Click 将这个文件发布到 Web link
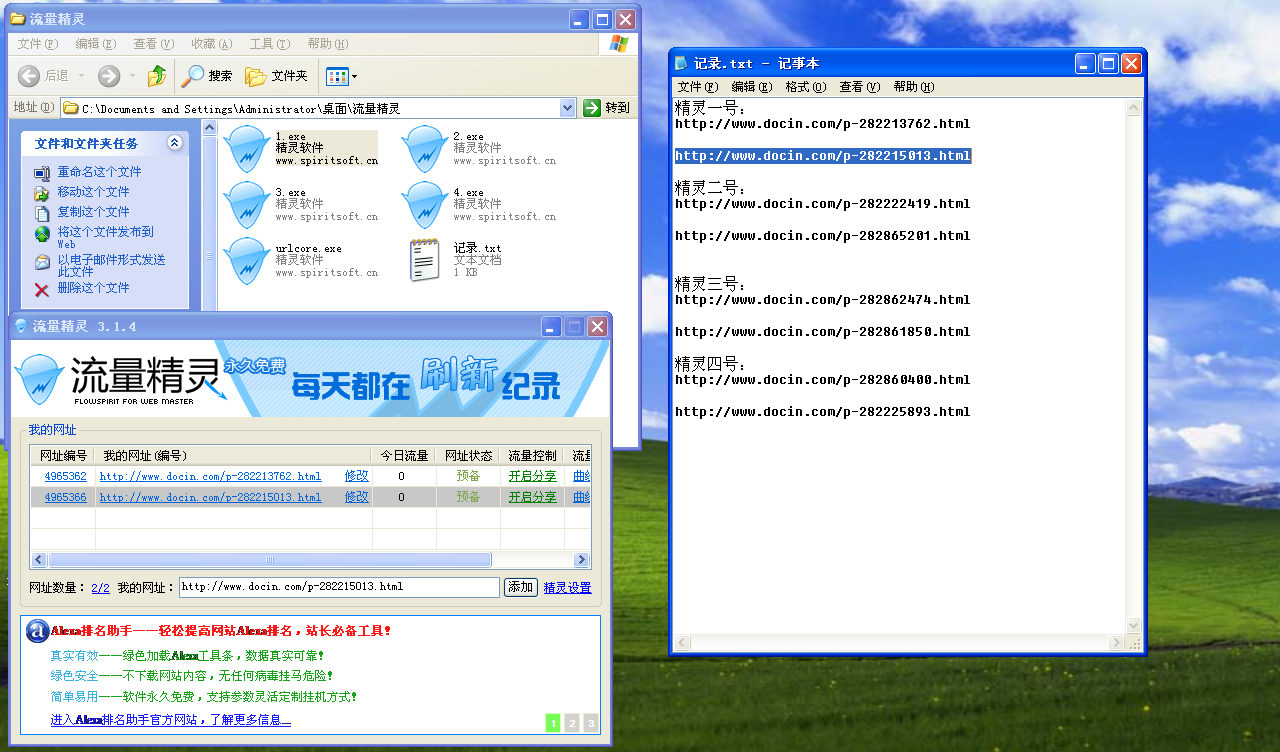 pos(105,237)
